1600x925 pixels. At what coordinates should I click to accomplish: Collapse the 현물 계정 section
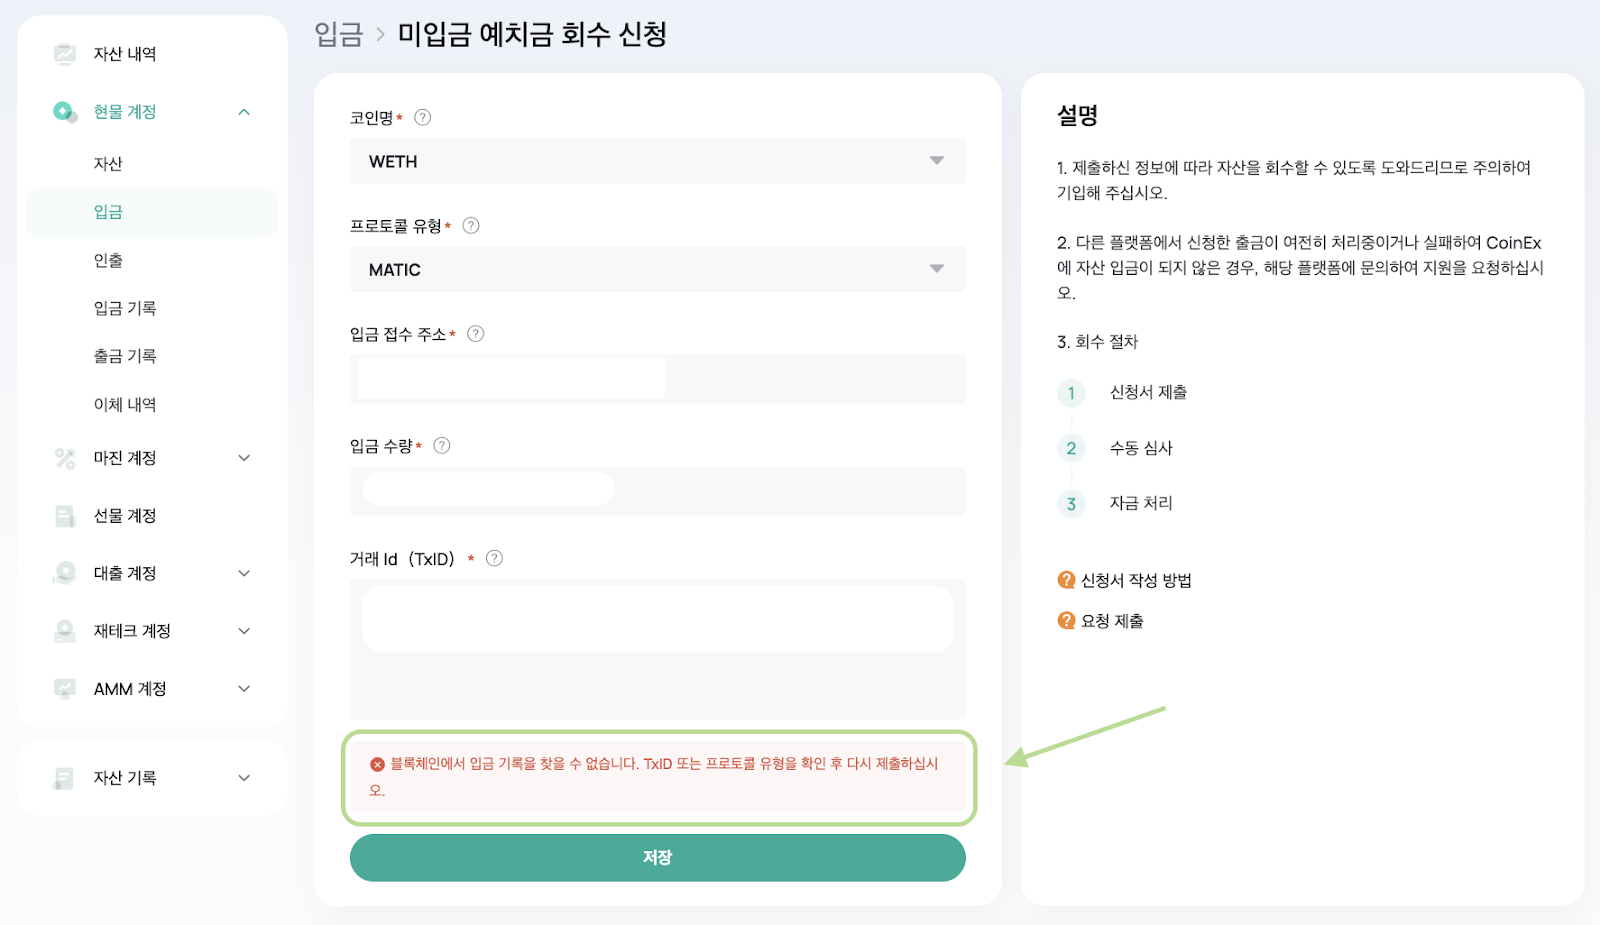click(244, 112)
